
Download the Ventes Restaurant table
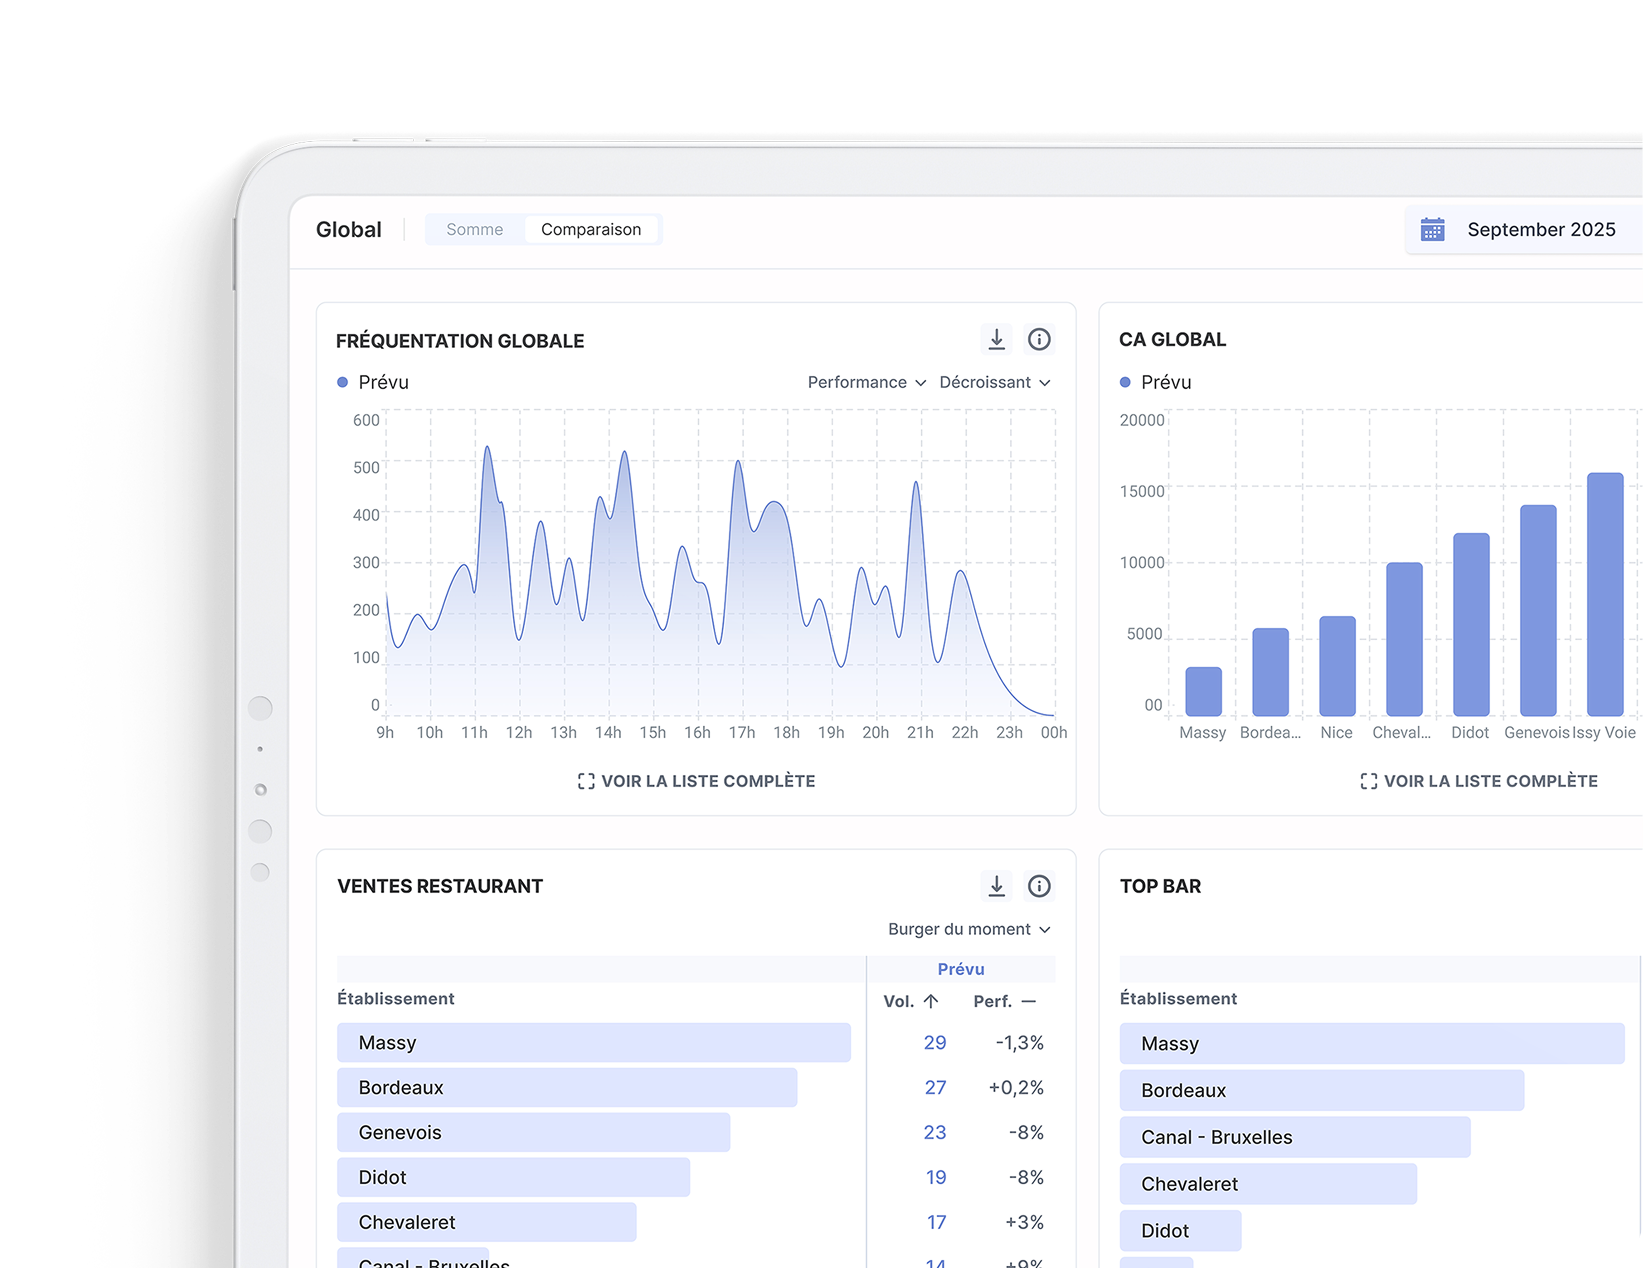coord(996,886)
